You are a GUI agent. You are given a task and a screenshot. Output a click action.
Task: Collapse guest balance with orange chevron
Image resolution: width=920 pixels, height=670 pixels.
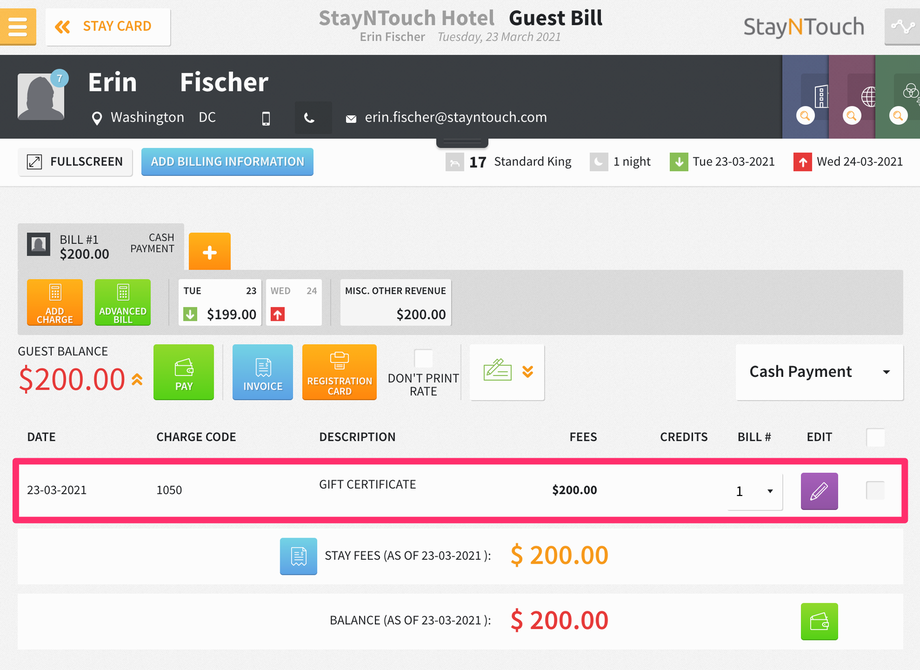coord(137,380)
